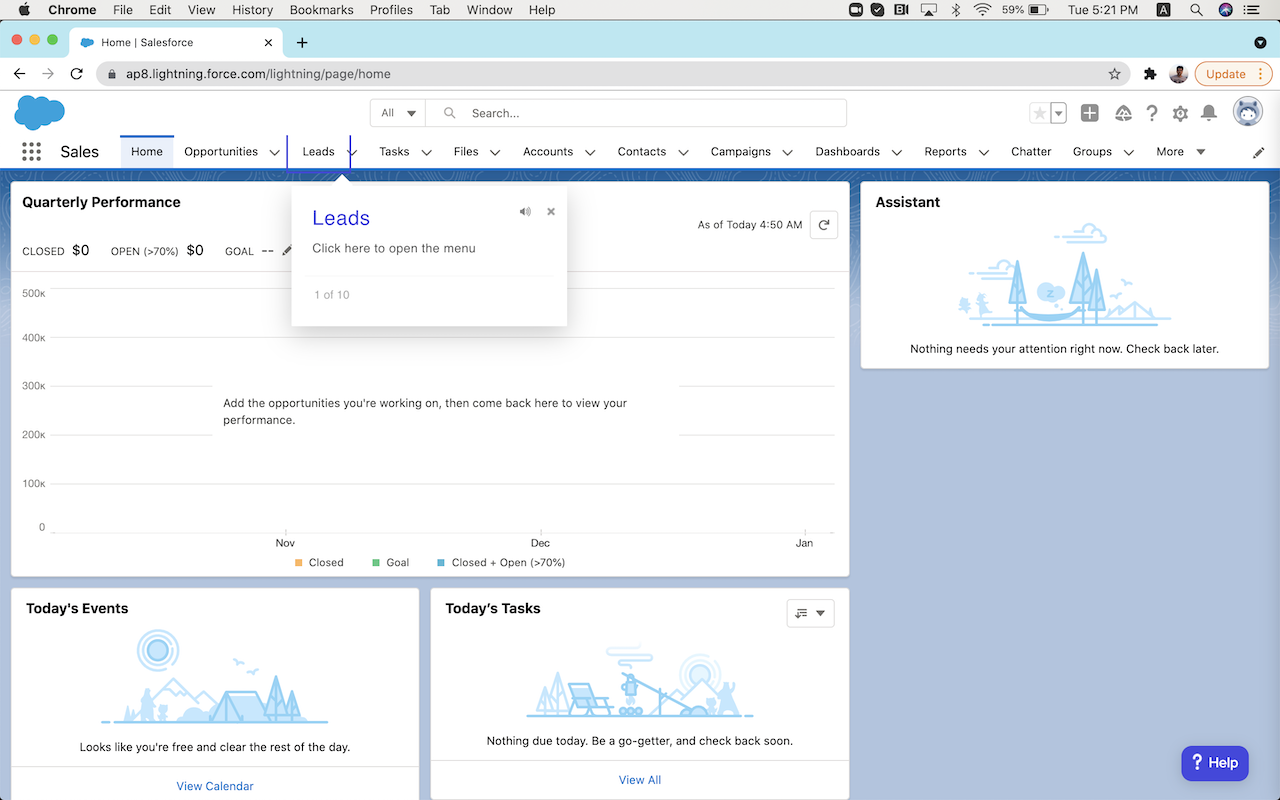
Task: Expand the Contacts tab chevron
Action: coord(684,153)
